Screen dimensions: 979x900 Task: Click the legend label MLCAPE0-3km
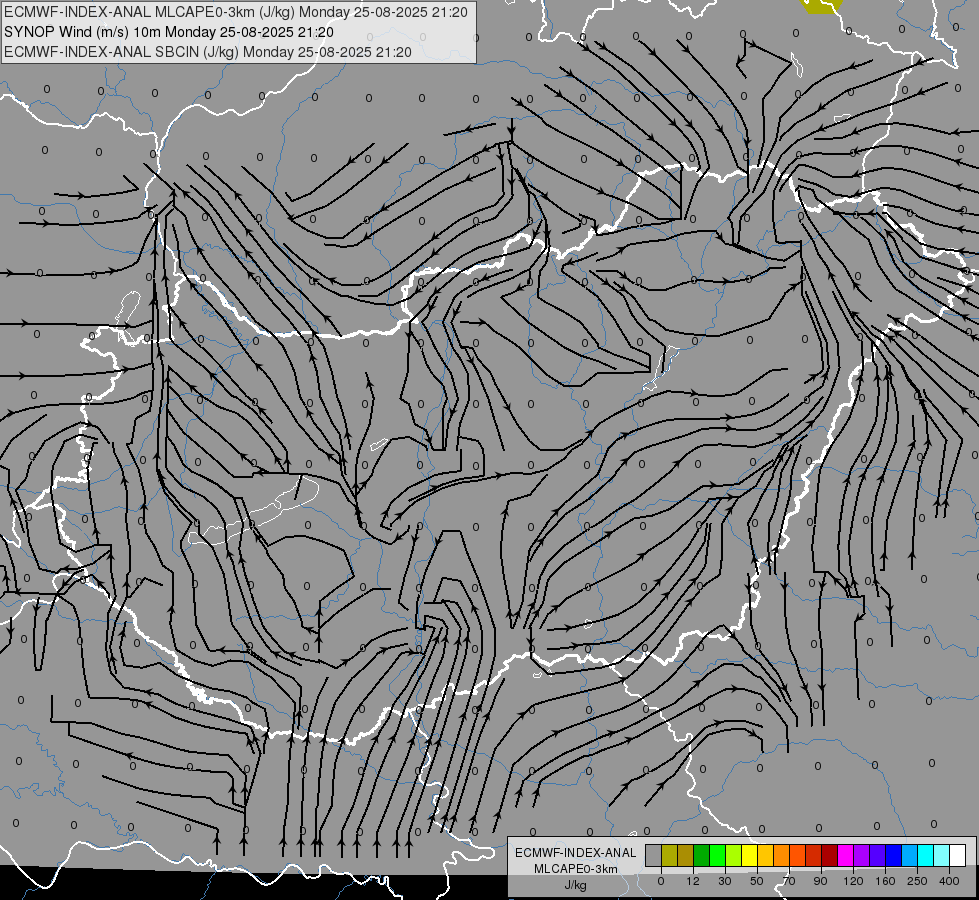coord(576,869)
